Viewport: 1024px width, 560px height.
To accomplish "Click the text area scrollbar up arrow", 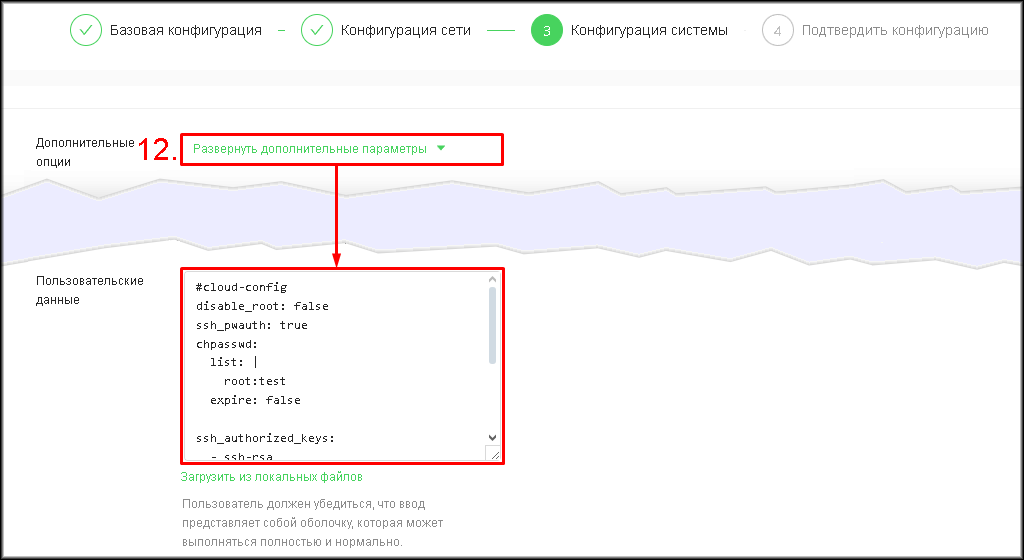I will [x=491, y=282].
